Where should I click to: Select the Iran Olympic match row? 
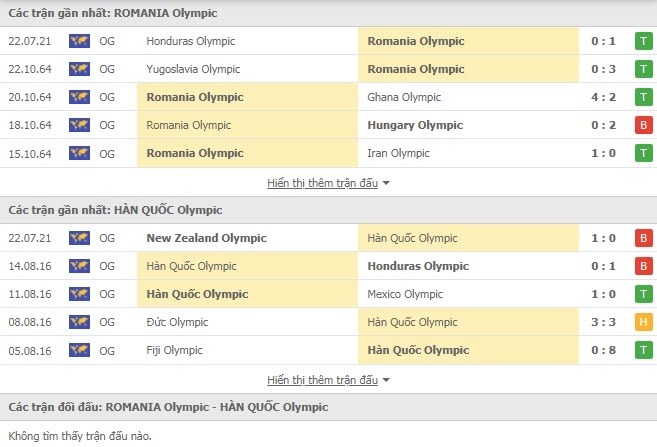328,153
